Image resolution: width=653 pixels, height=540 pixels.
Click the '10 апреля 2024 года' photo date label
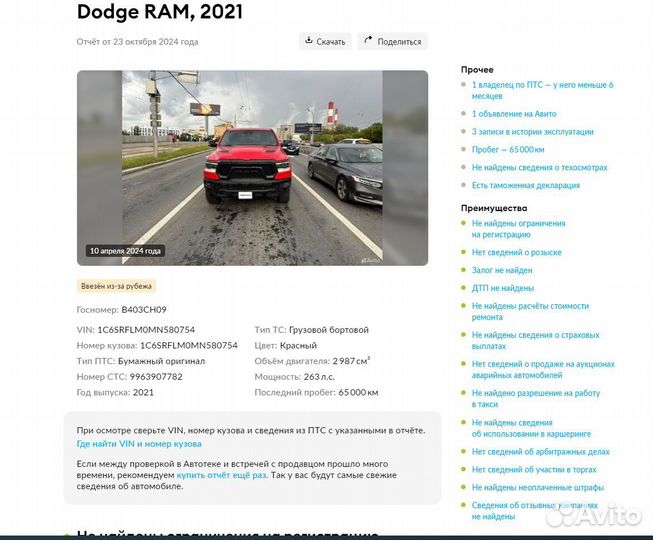pyautogui.click(x=125, y=251)
